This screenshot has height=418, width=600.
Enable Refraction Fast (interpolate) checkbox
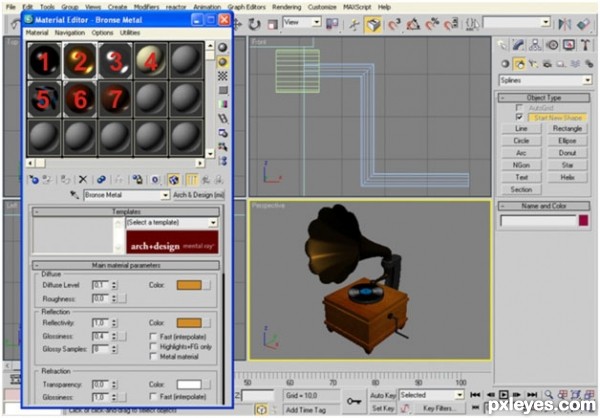pos(153,396)
